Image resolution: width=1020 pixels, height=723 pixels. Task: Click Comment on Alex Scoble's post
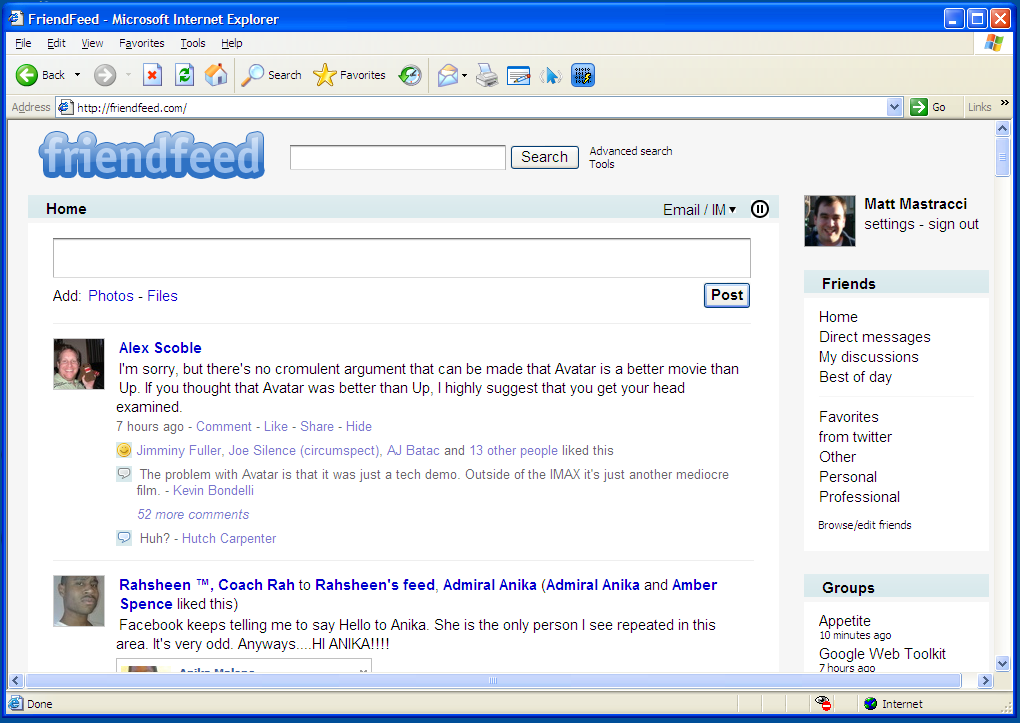click(x=224, y=426)
